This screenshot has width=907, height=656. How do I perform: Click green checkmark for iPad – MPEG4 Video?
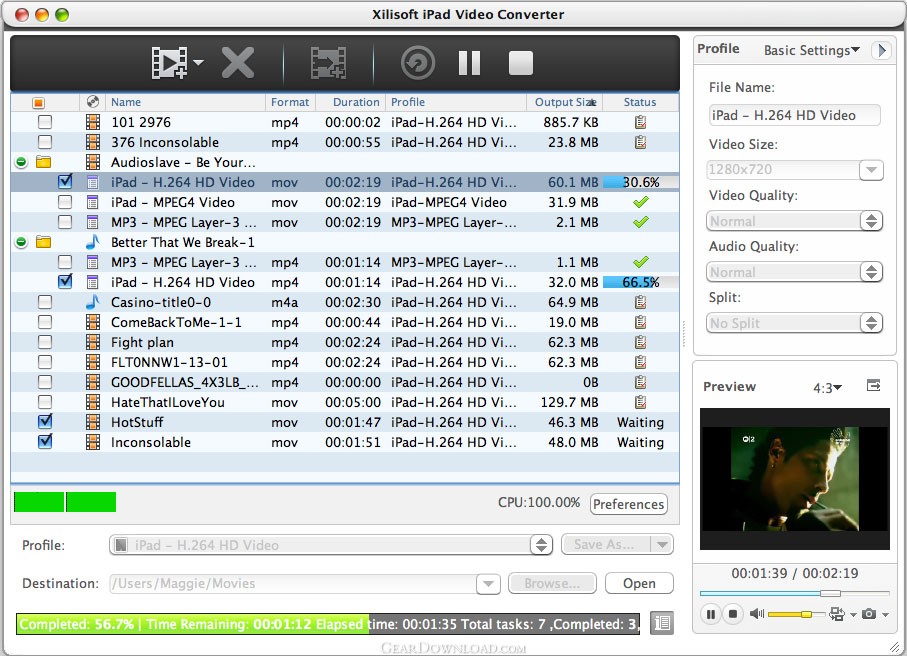(x=640, y=202)
